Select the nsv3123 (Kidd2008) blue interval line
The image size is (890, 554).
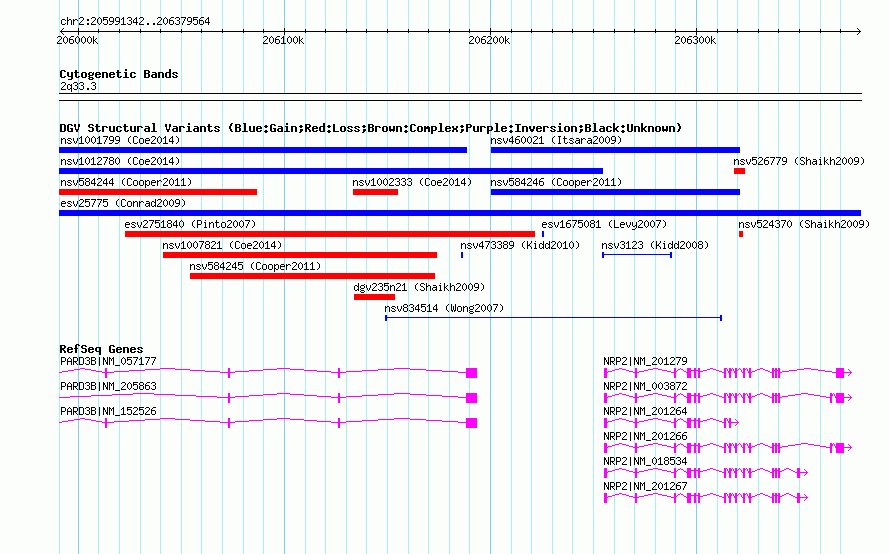point(637,255)
